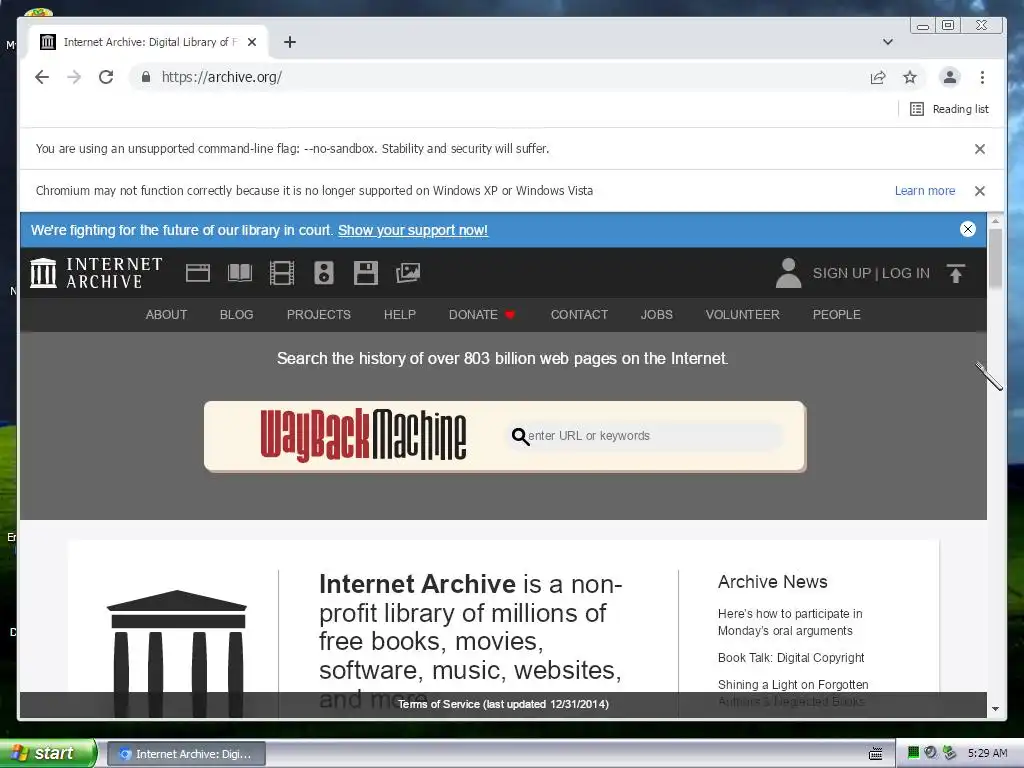Open the Chromium three-dot menu
1024x768 pixels.
(982, 77)
